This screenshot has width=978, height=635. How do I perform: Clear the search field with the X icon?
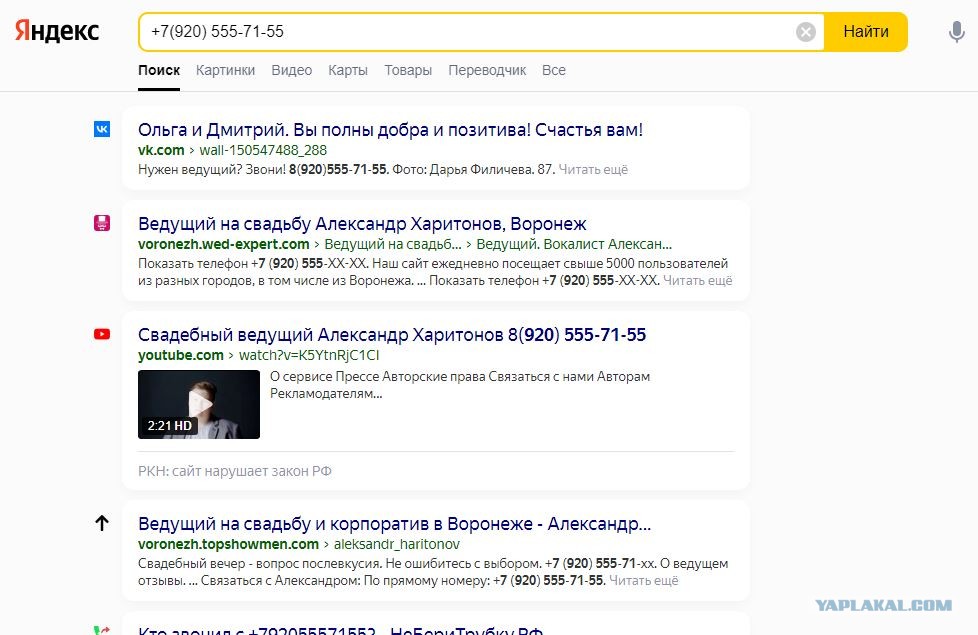tap(806, 32)
